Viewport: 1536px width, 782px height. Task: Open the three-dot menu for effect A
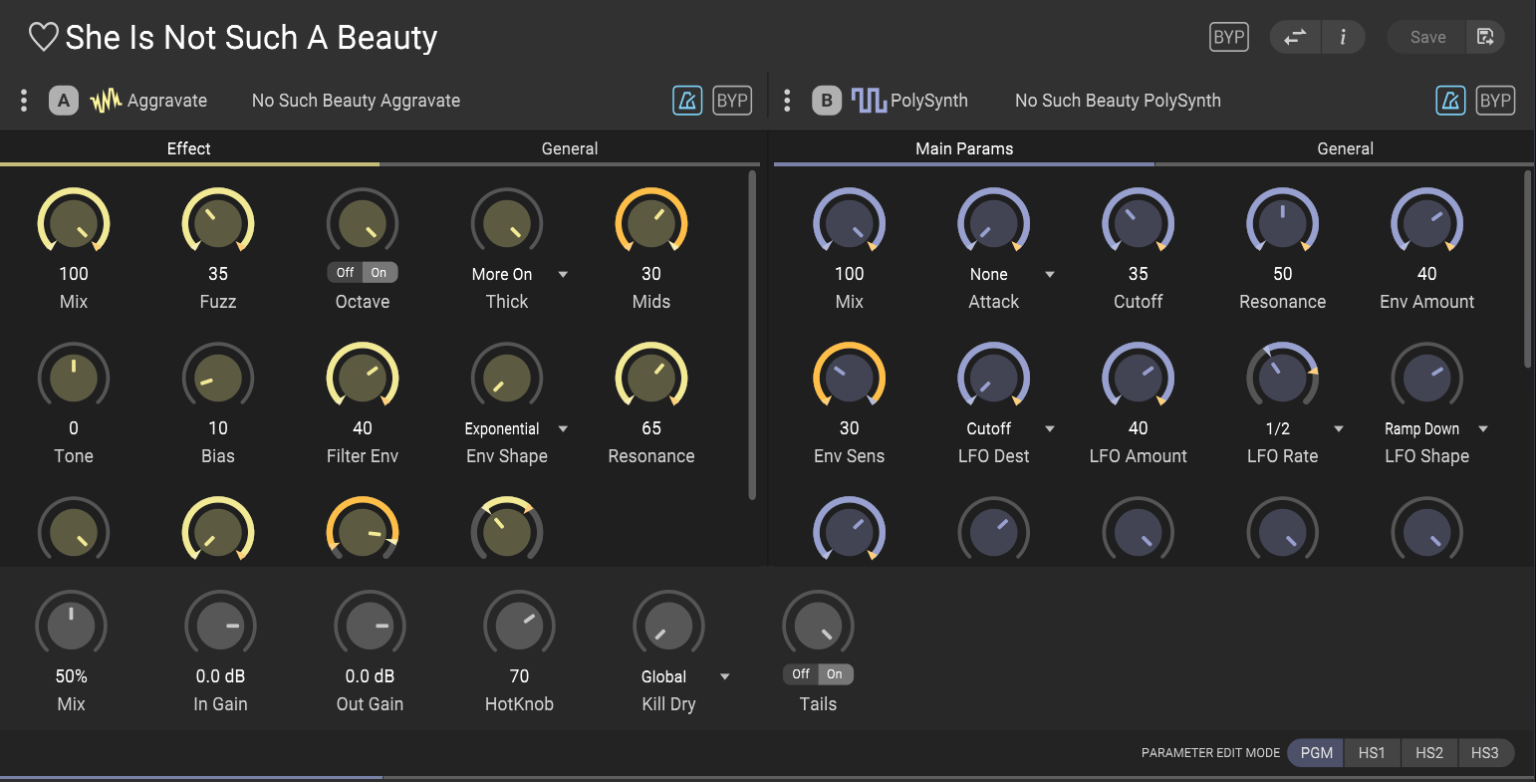pyautogui.click(x=24, y=100)
